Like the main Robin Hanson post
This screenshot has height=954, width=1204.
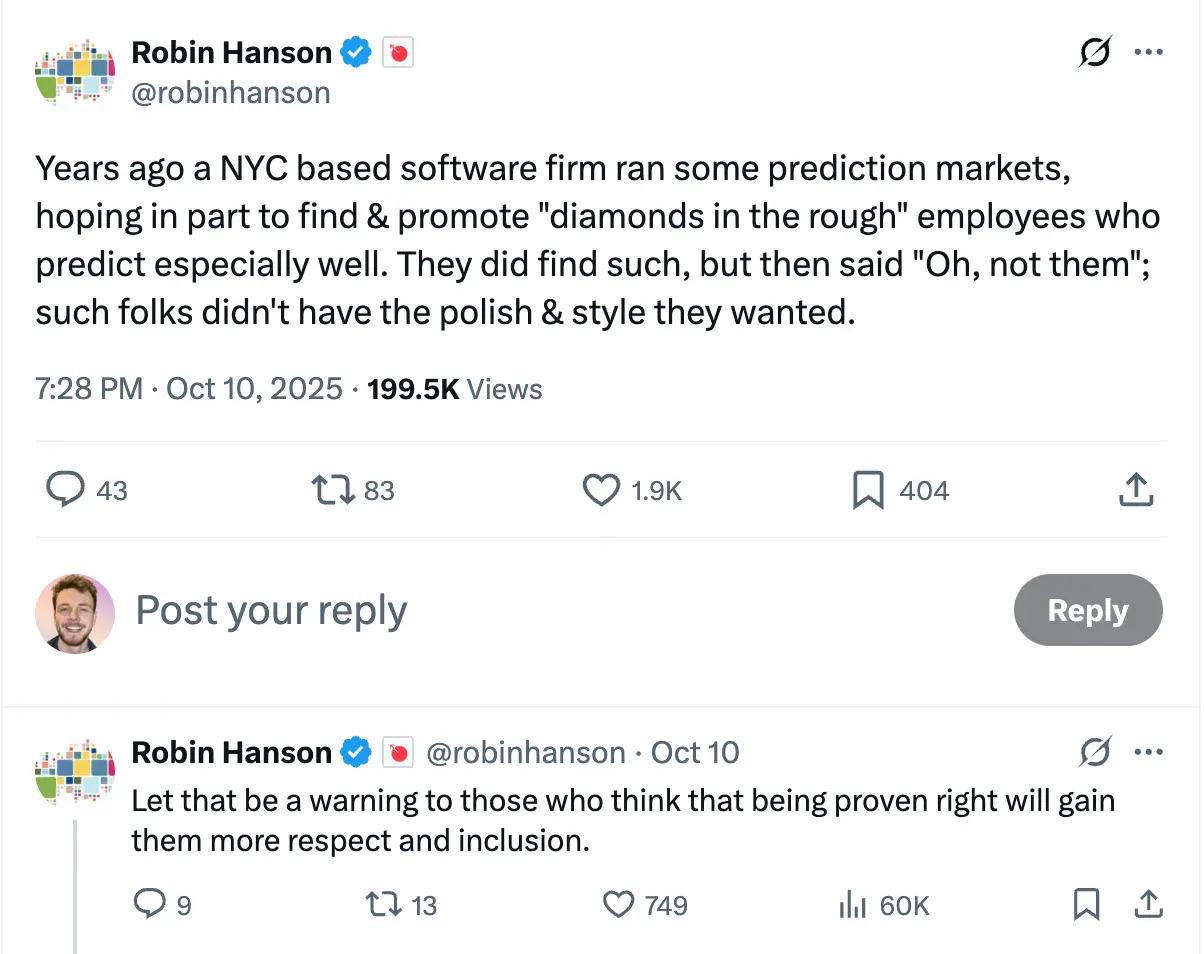[x=601, y=490]
